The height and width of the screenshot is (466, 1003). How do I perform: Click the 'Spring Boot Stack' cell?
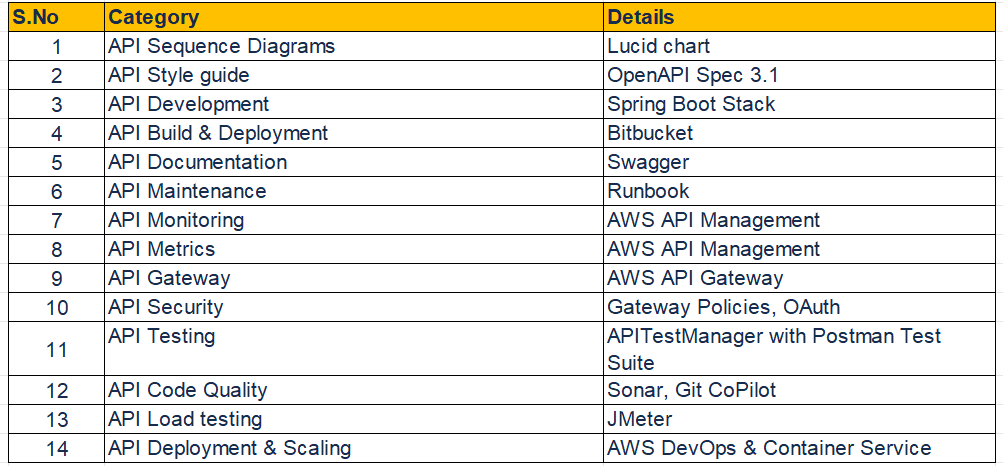point(799,104)
